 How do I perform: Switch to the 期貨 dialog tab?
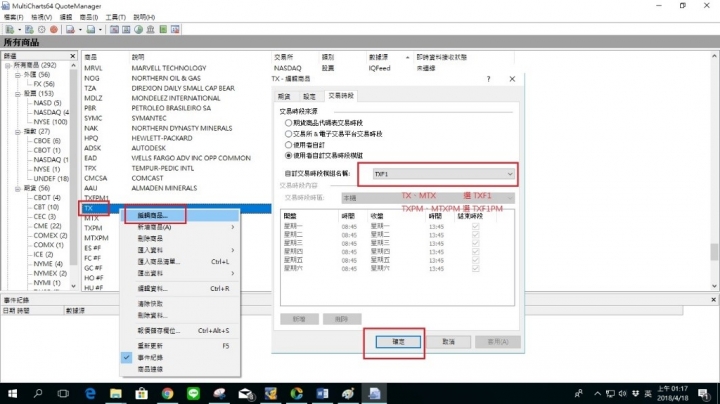(284, 96)
